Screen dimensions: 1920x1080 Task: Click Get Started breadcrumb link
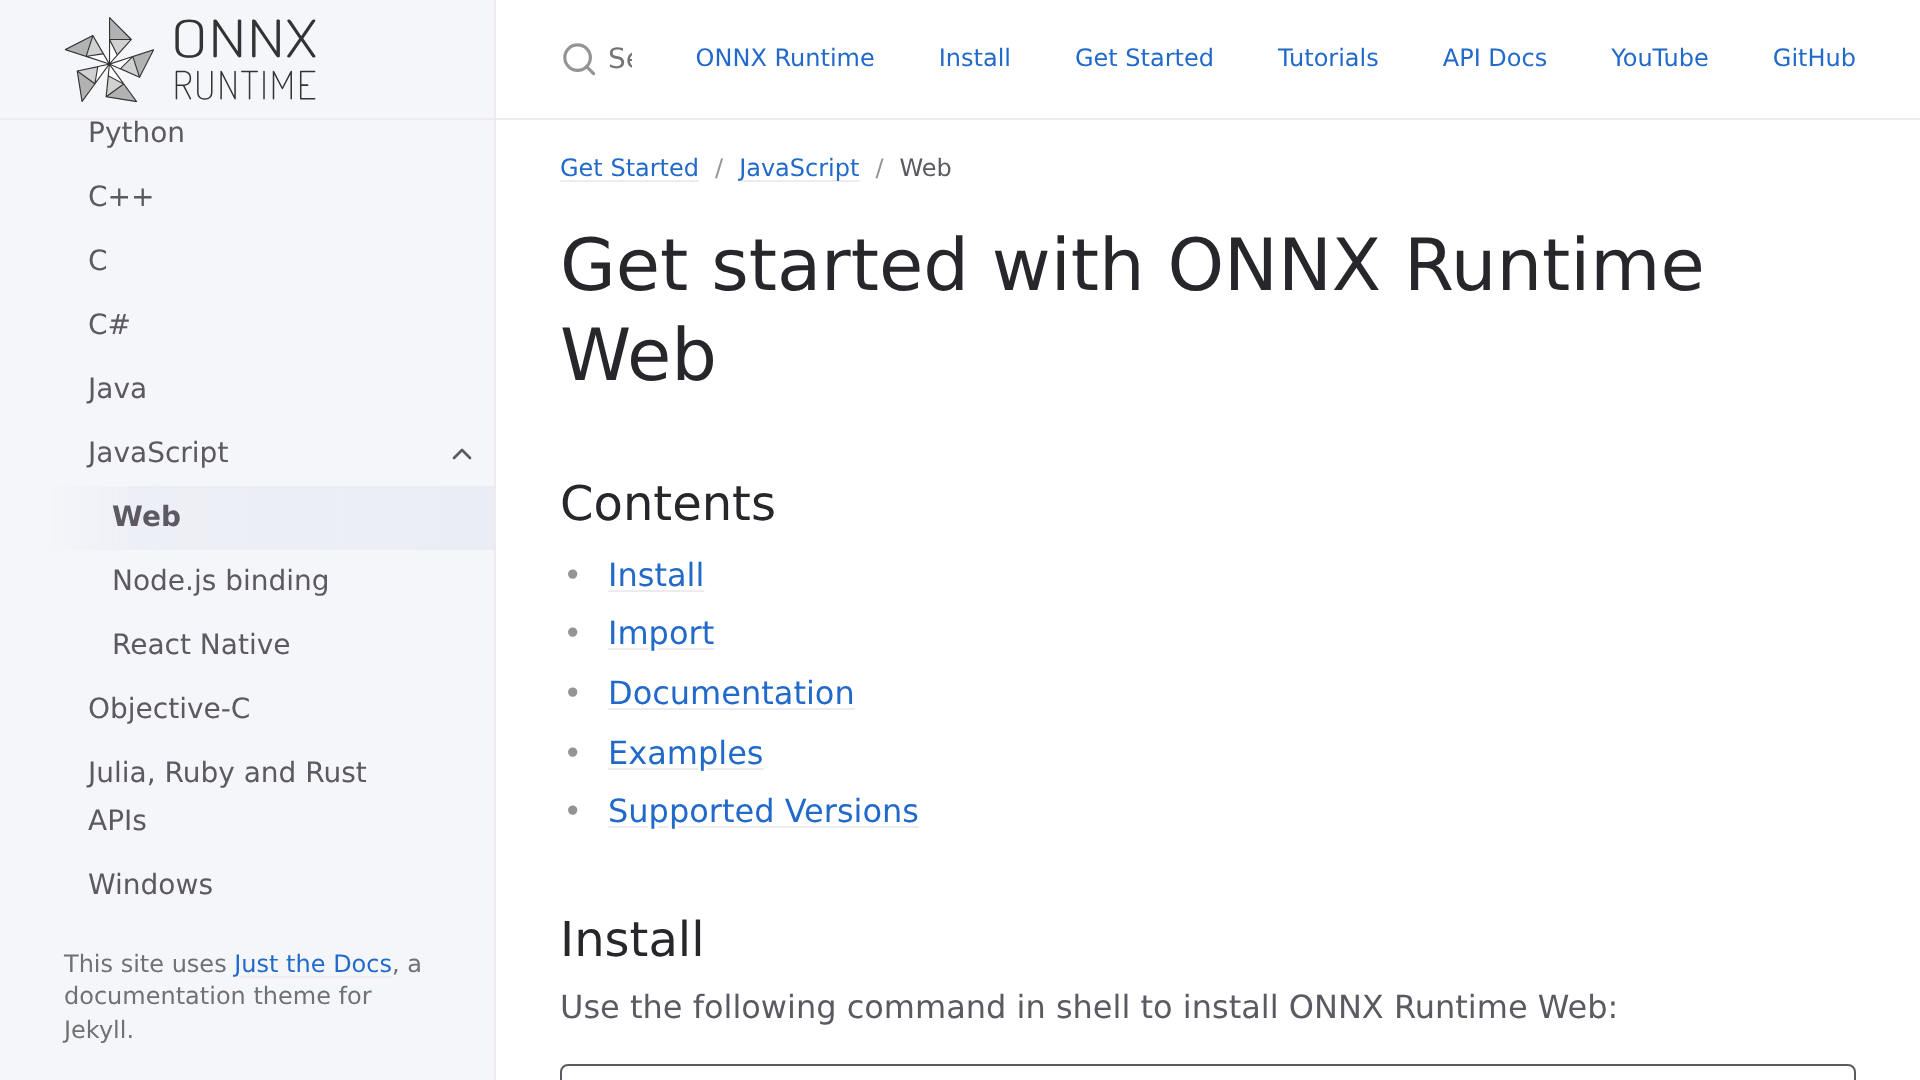(x=629, y=168)
